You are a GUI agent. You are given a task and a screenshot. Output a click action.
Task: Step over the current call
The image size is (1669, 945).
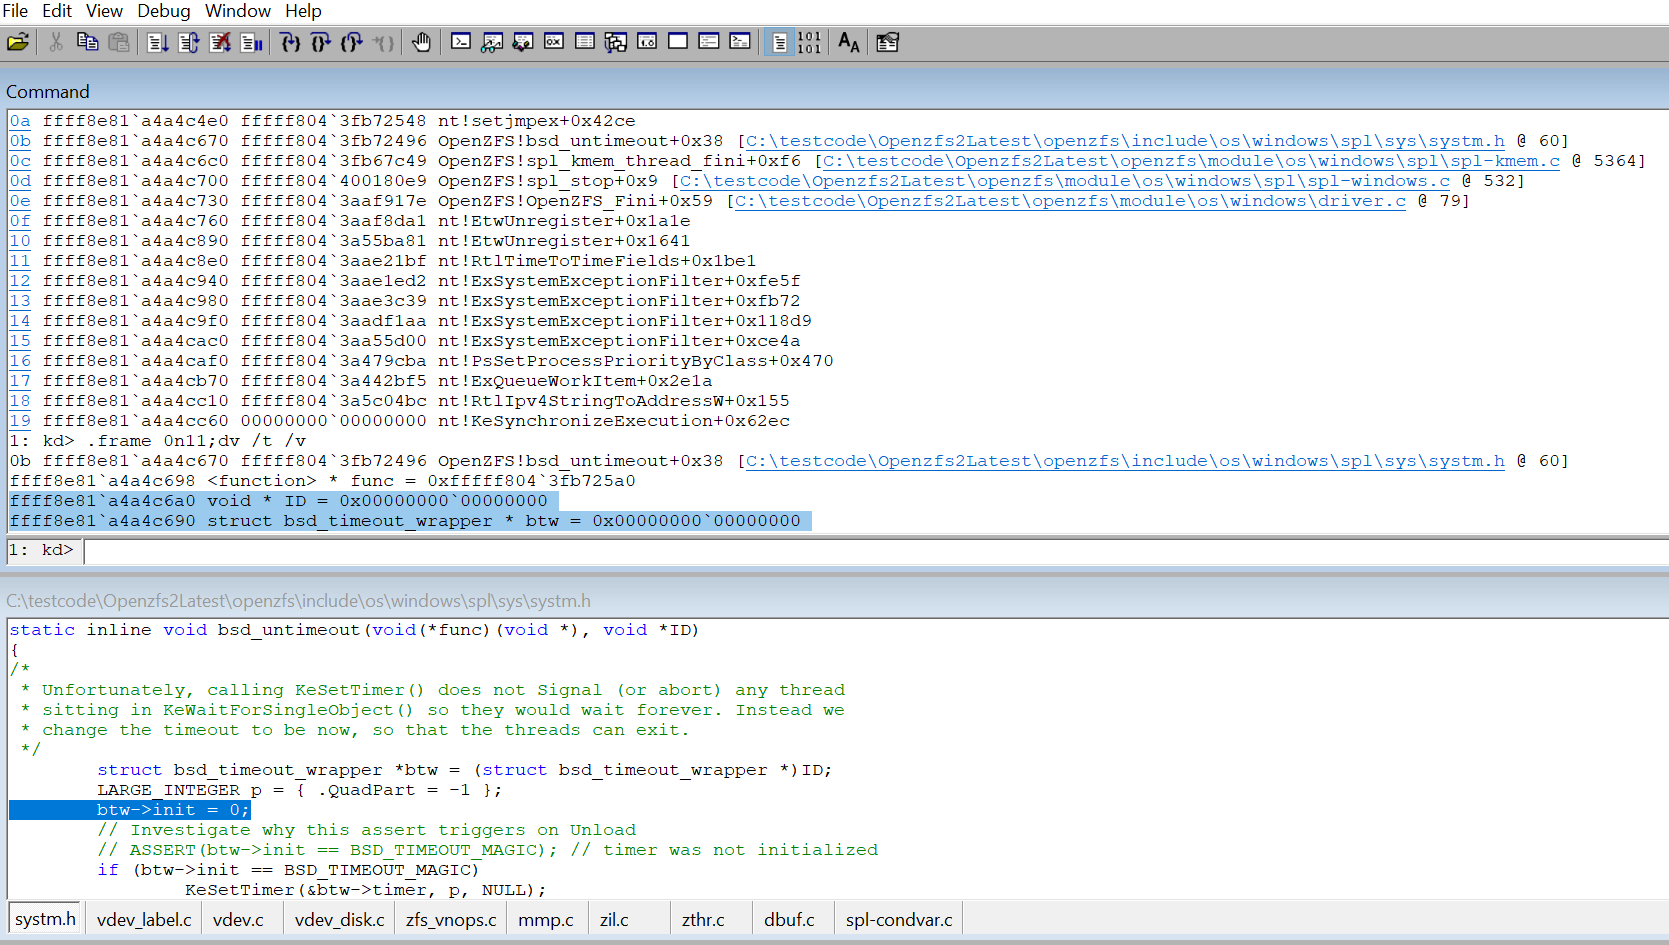[320, 42]
